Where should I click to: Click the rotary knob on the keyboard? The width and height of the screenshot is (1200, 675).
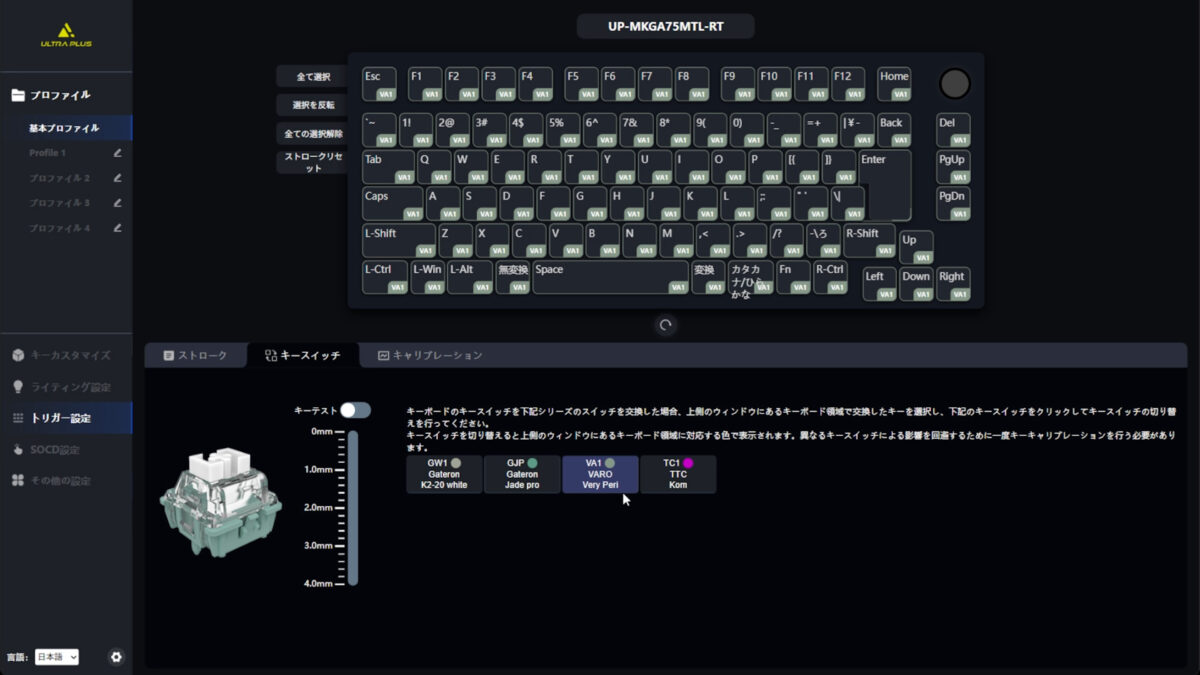pyautogui.click(x=954, y=84)
